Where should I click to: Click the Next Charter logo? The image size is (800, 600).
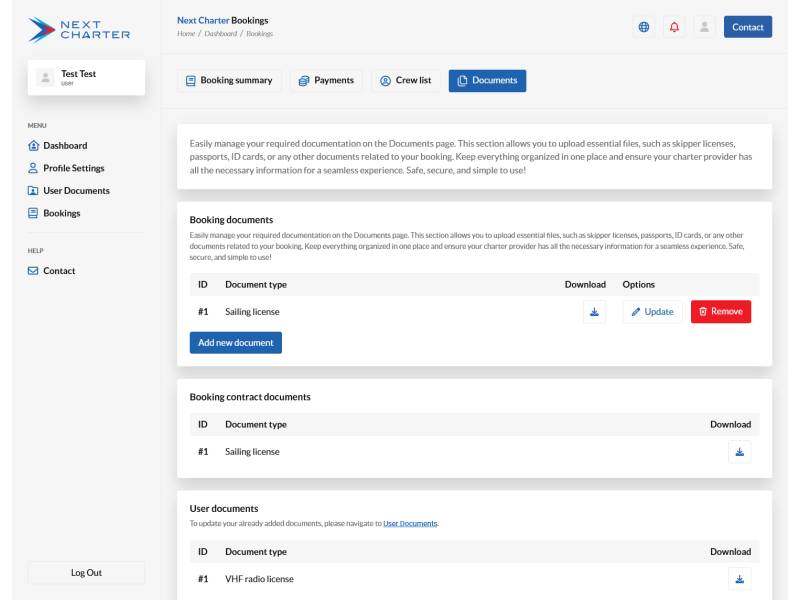(x=79, y=30)
